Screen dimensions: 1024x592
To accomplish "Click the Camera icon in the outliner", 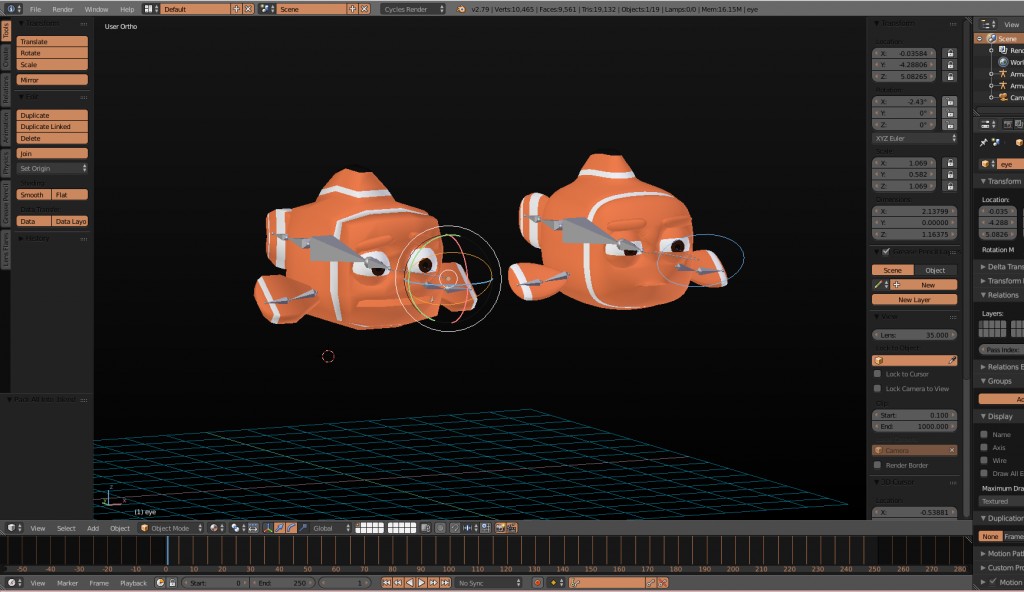I will (1002, 98).
